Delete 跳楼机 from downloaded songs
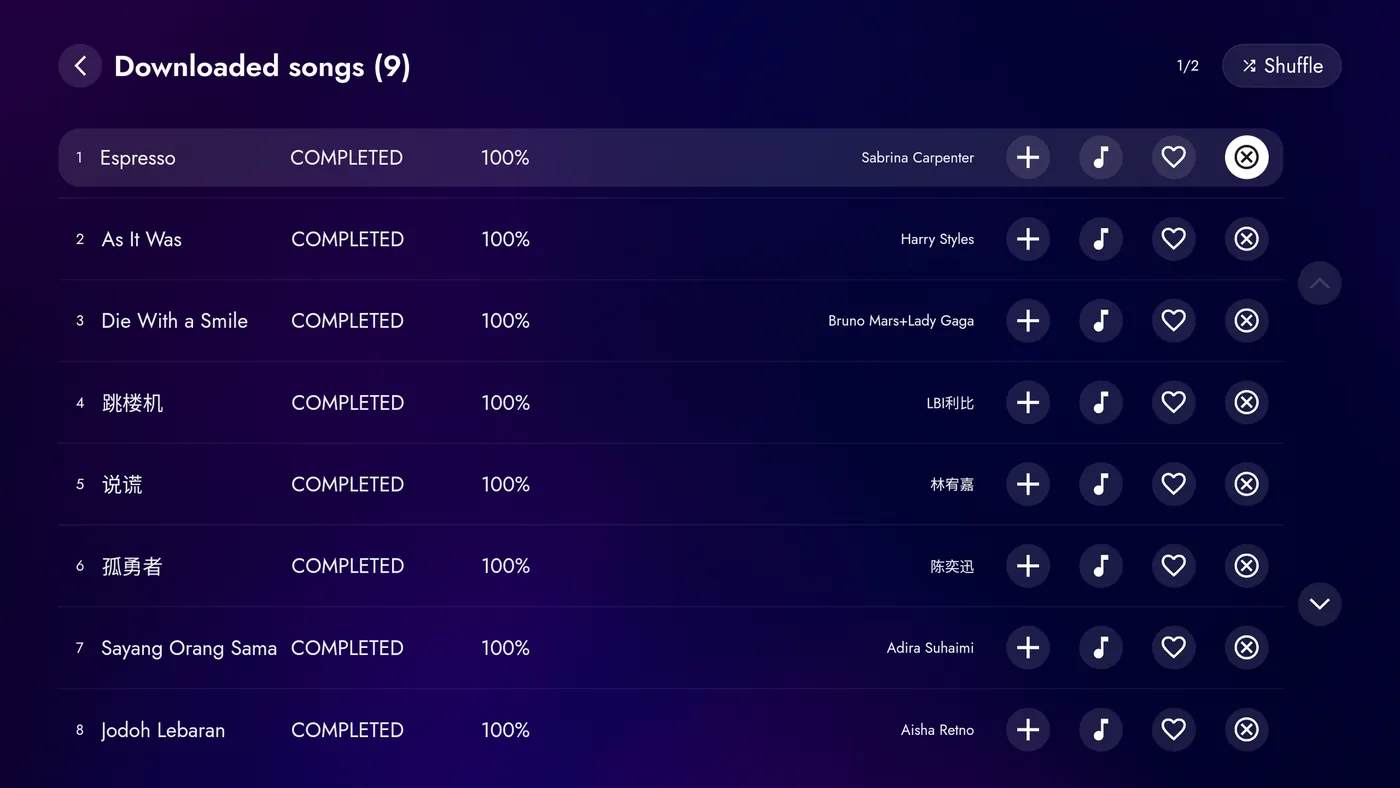This screenshot has height=788, width=1400. pos(1246,402)
